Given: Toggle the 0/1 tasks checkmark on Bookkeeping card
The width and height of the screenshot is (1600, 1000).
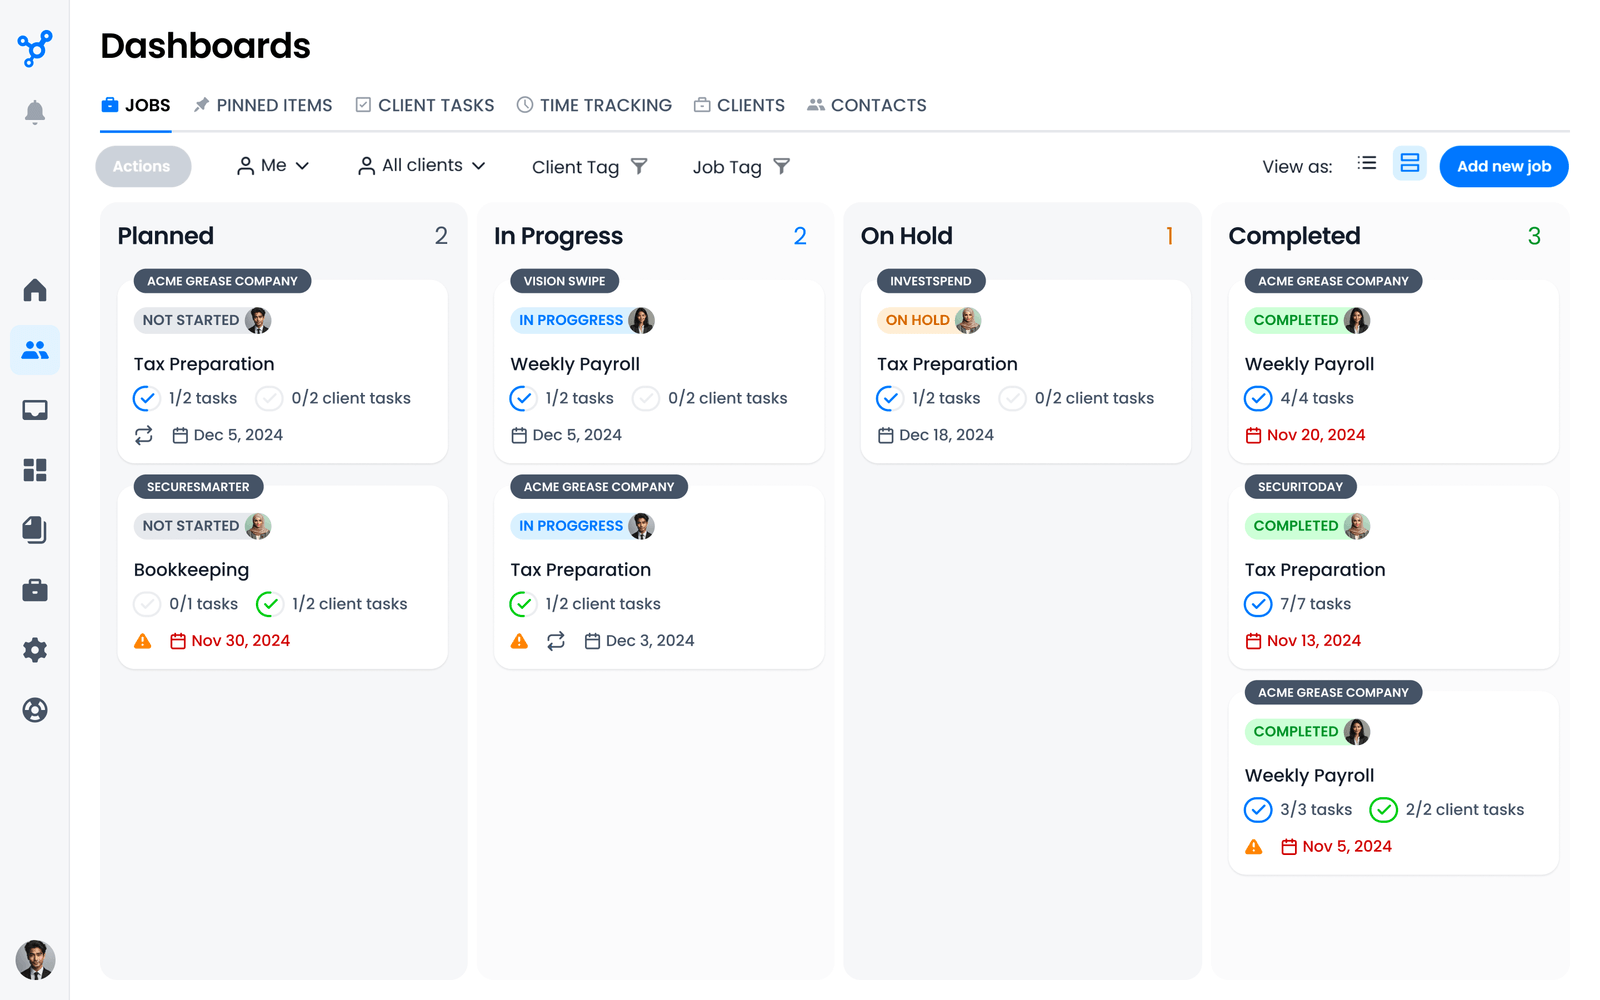Looking at the screenshot, I should point(146,603).
